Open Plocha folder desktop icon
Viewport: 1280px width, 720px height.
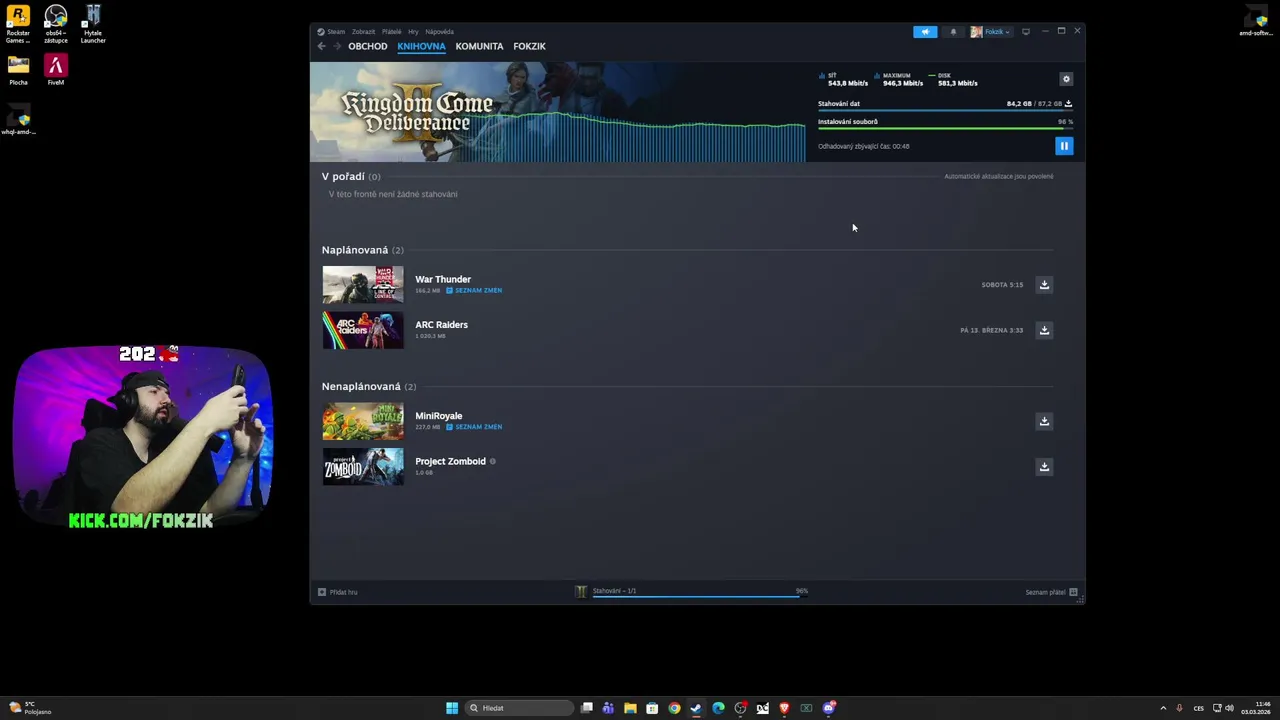coord(18,71)
